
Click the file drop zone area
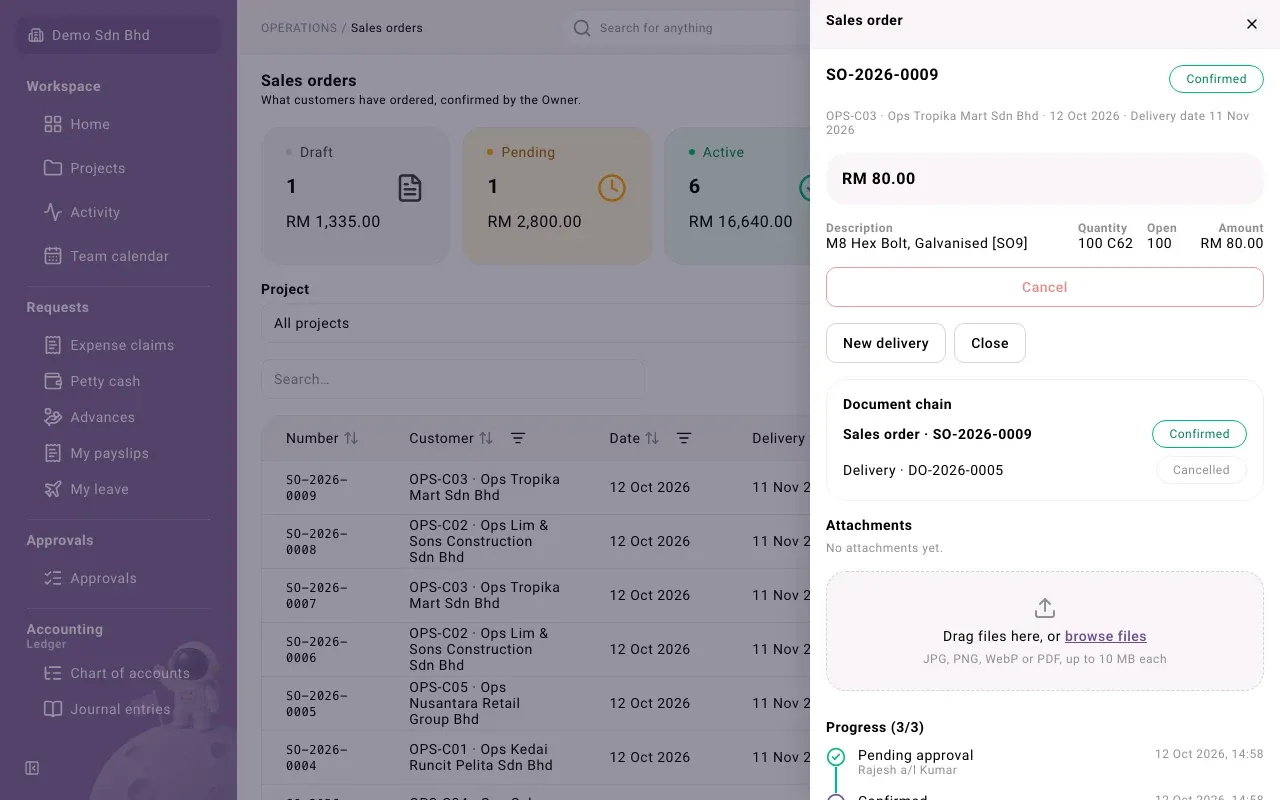(x=1044, y=631)
